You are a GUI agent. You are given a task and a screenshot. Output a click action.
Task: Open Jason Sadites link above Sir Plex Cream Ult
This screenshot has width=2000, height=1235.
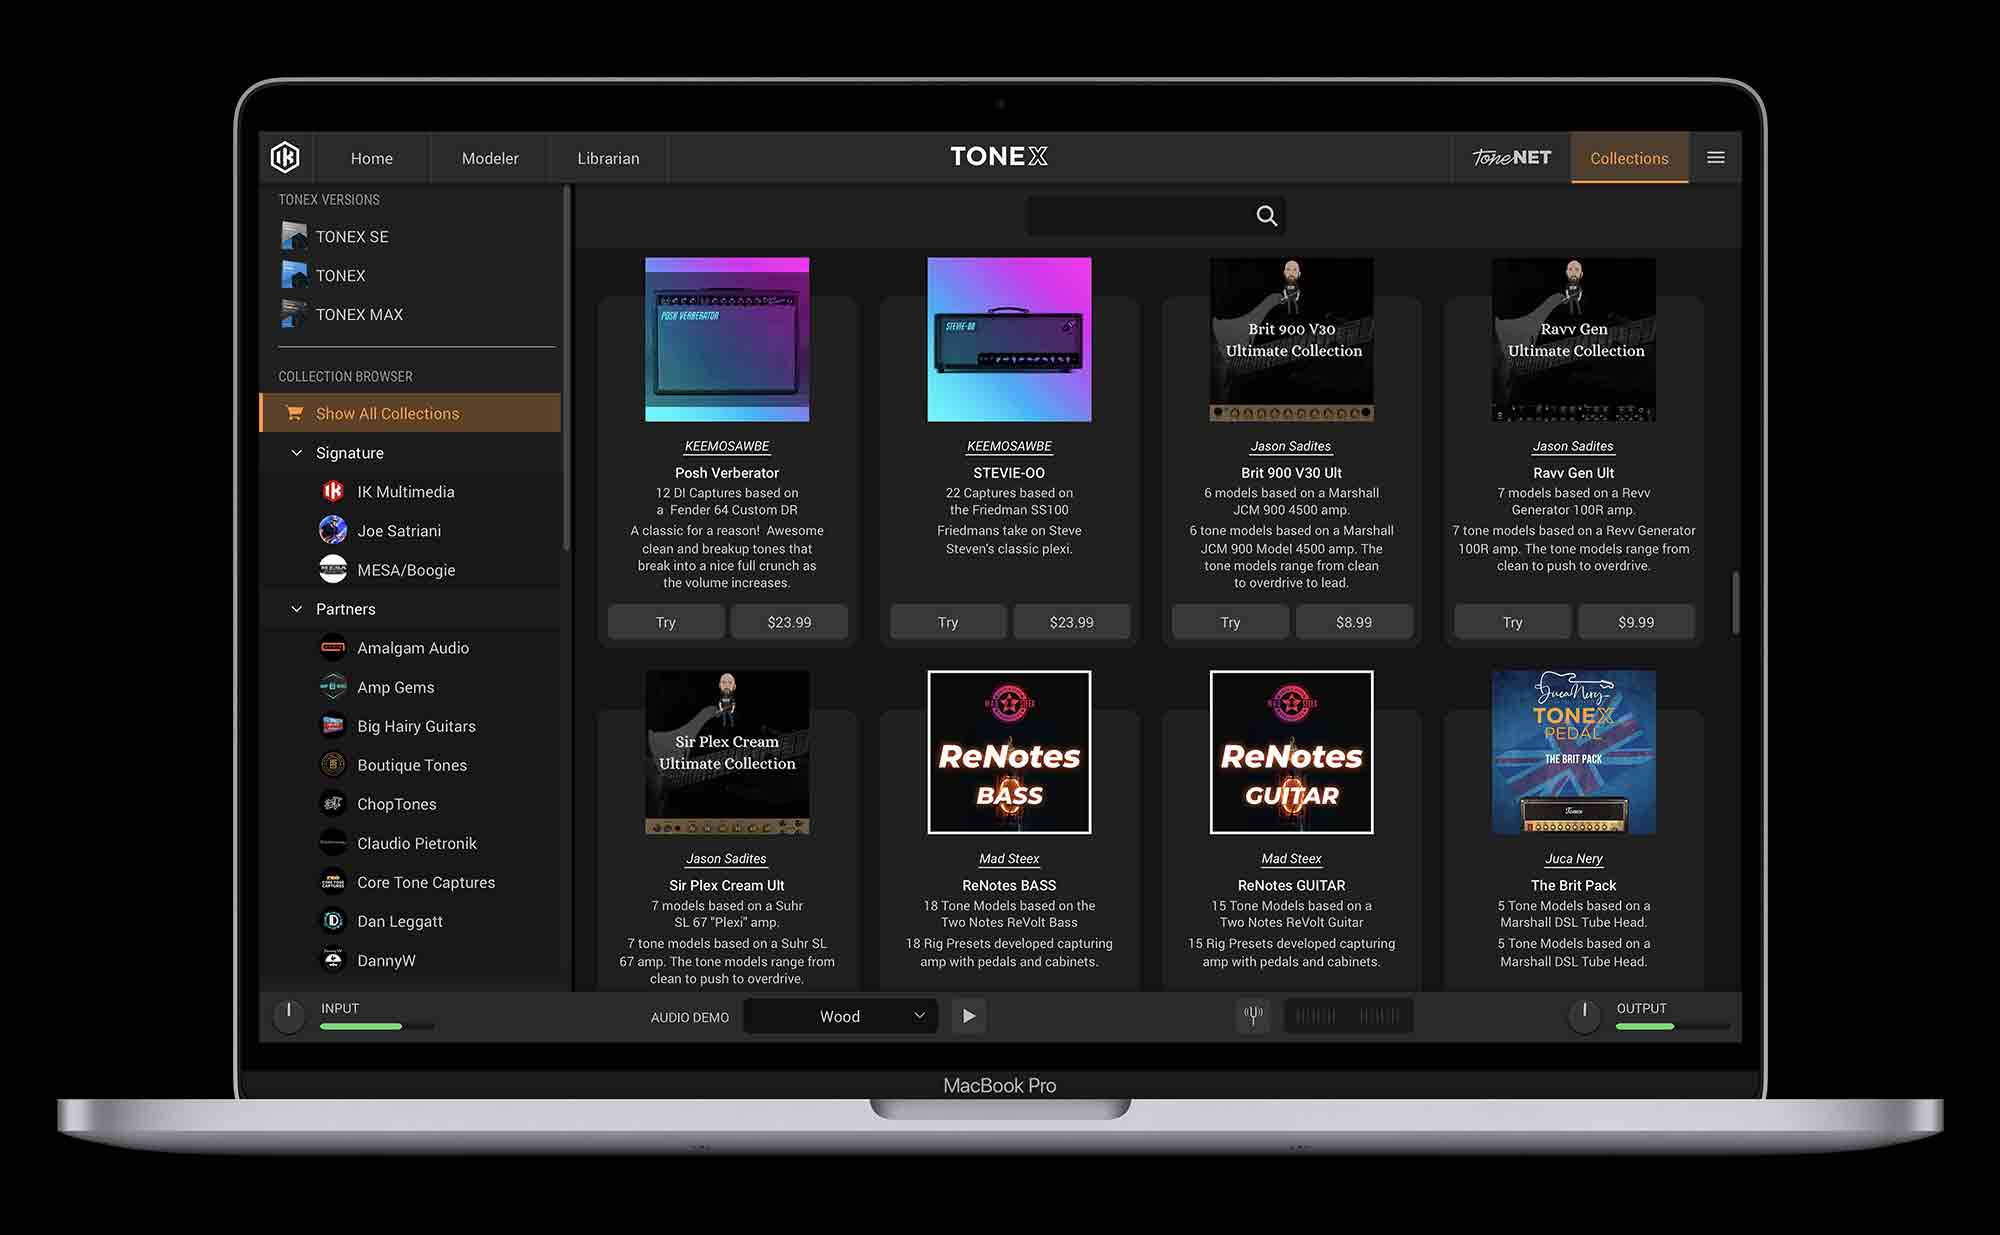point(726,859)
